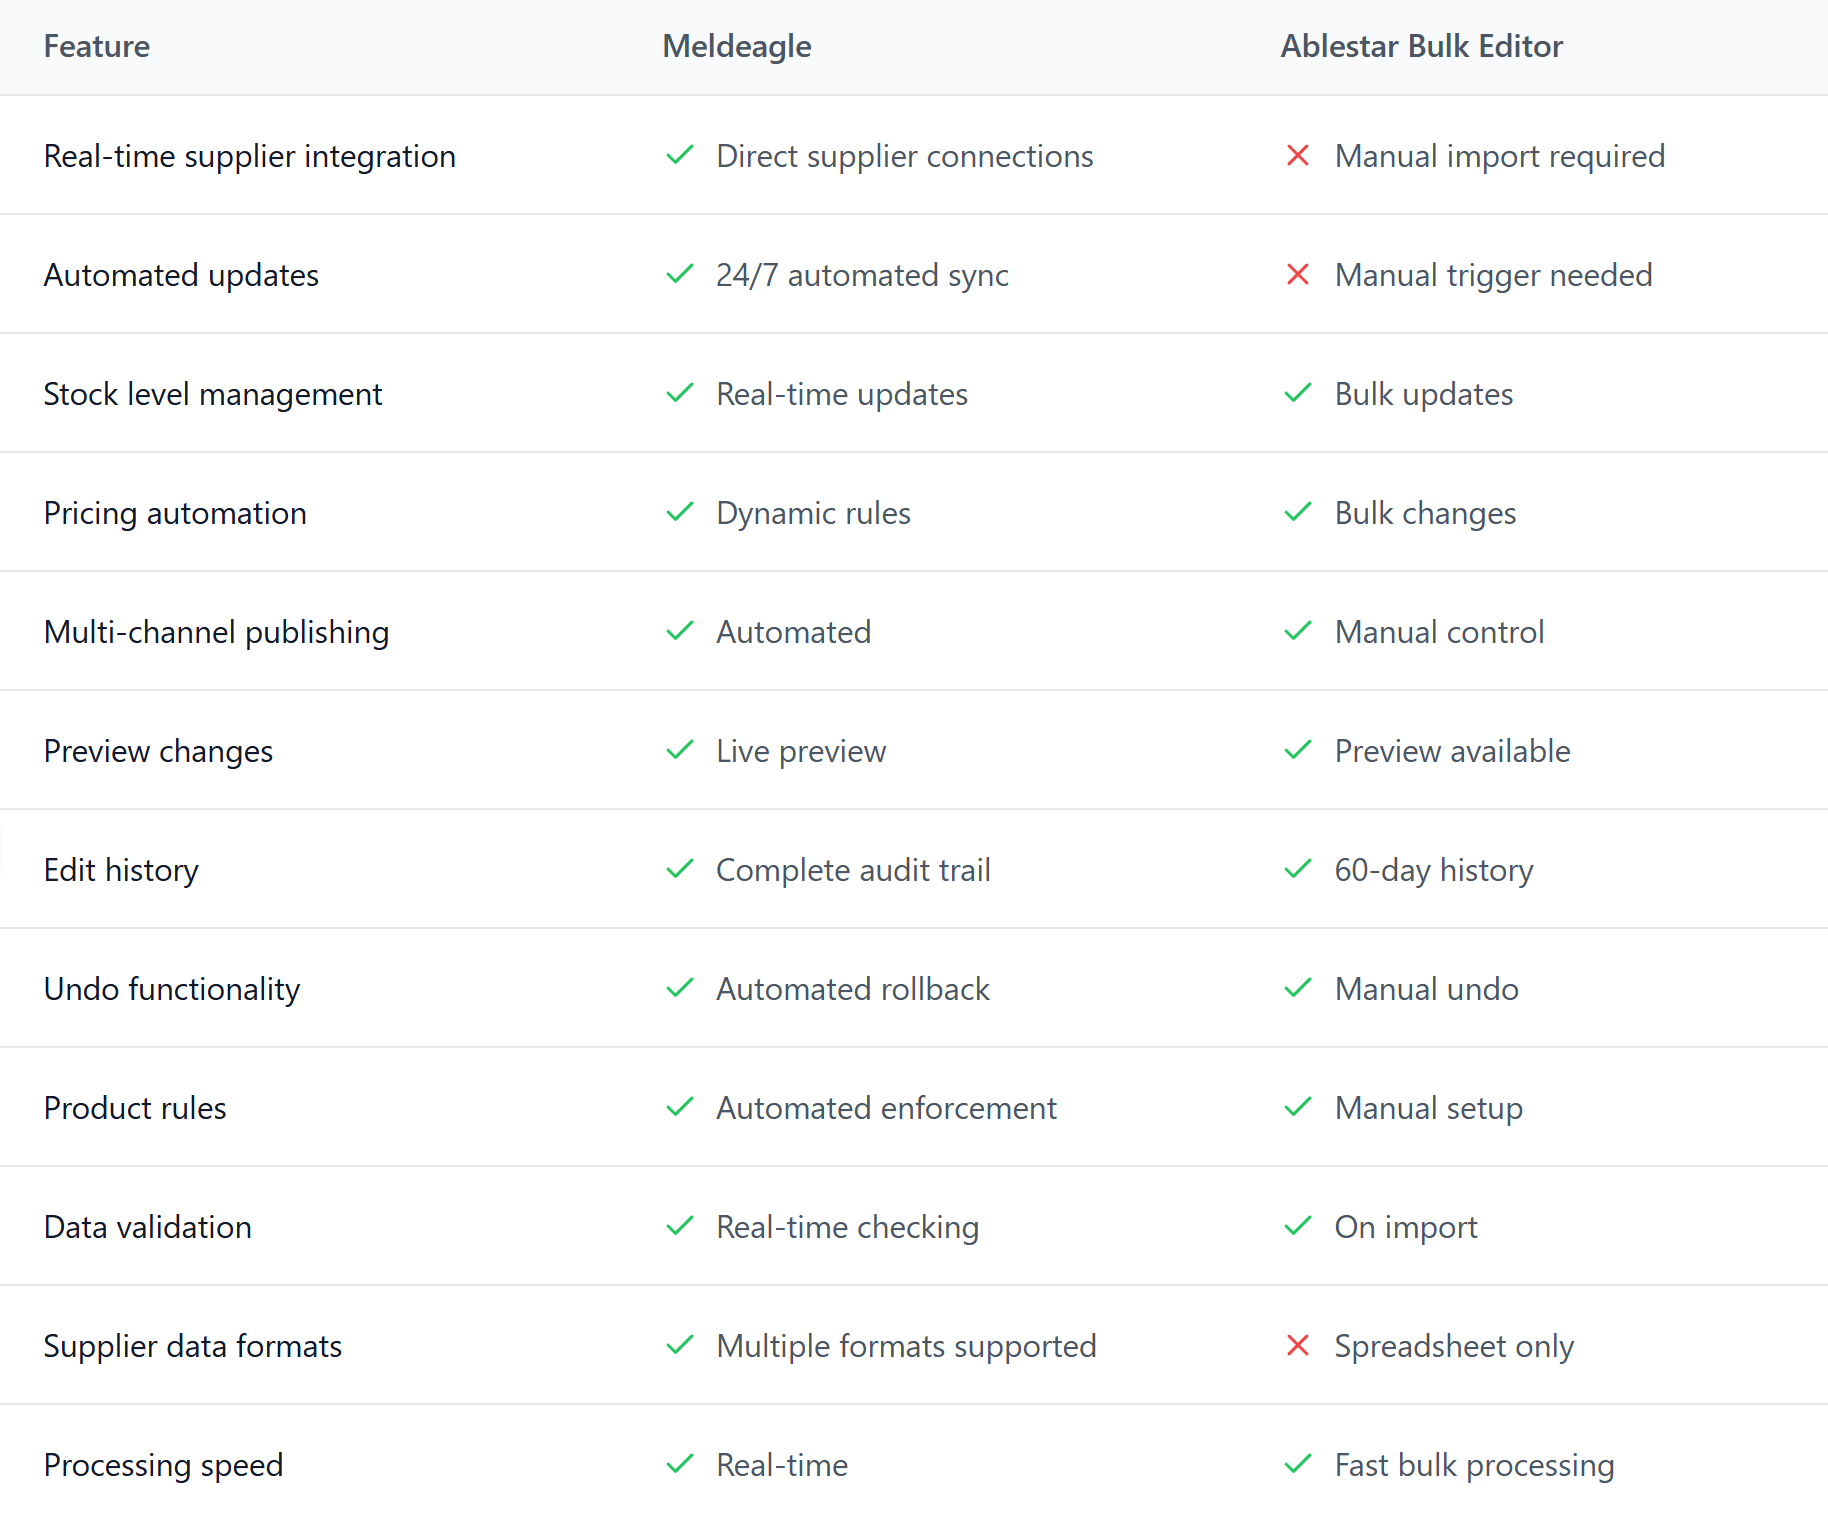Click green checkmark beside Direct supplier connections
The image size is (1828, 1540).
[x=680, y=156]
